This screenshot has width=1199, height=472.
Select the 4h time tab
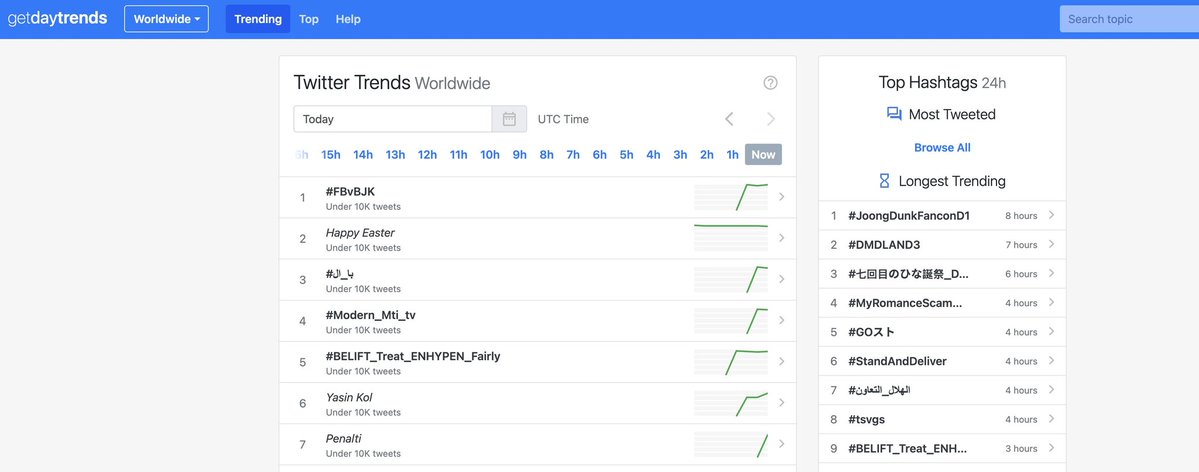[x=653, y=155]
